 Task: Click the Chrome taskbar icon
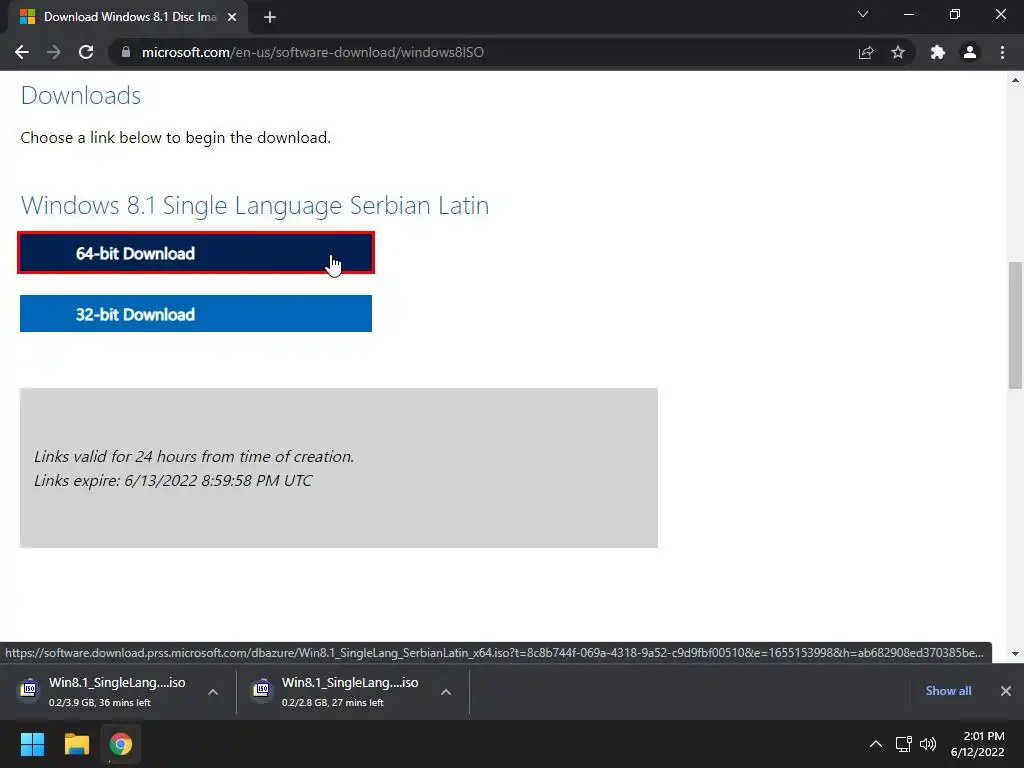[x=121, y=744]
